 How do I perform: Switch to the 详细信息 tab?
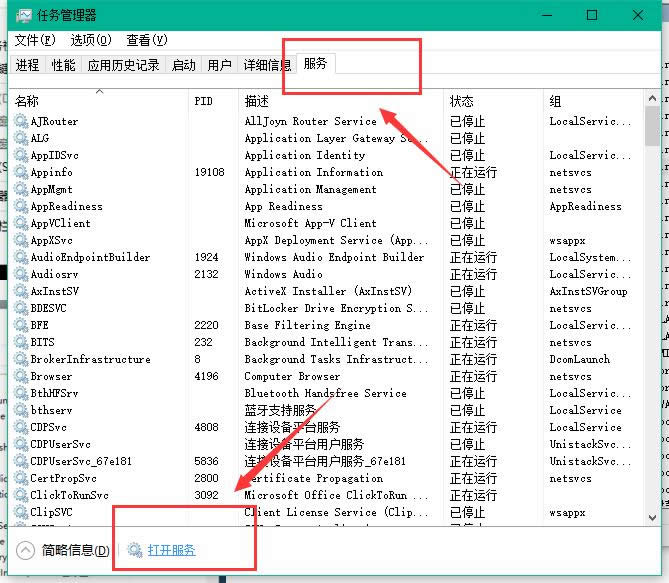click(x=267, y=65)
